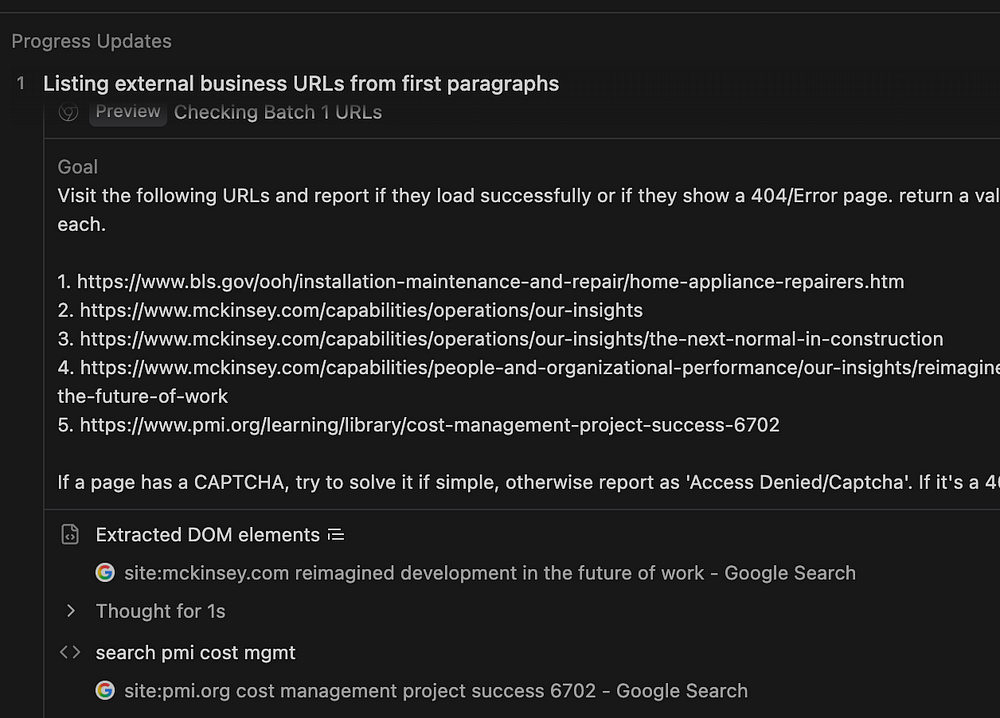Click the code brackets icon beside search pmi
Screen dimensions: 1000x718
[70, 653]
